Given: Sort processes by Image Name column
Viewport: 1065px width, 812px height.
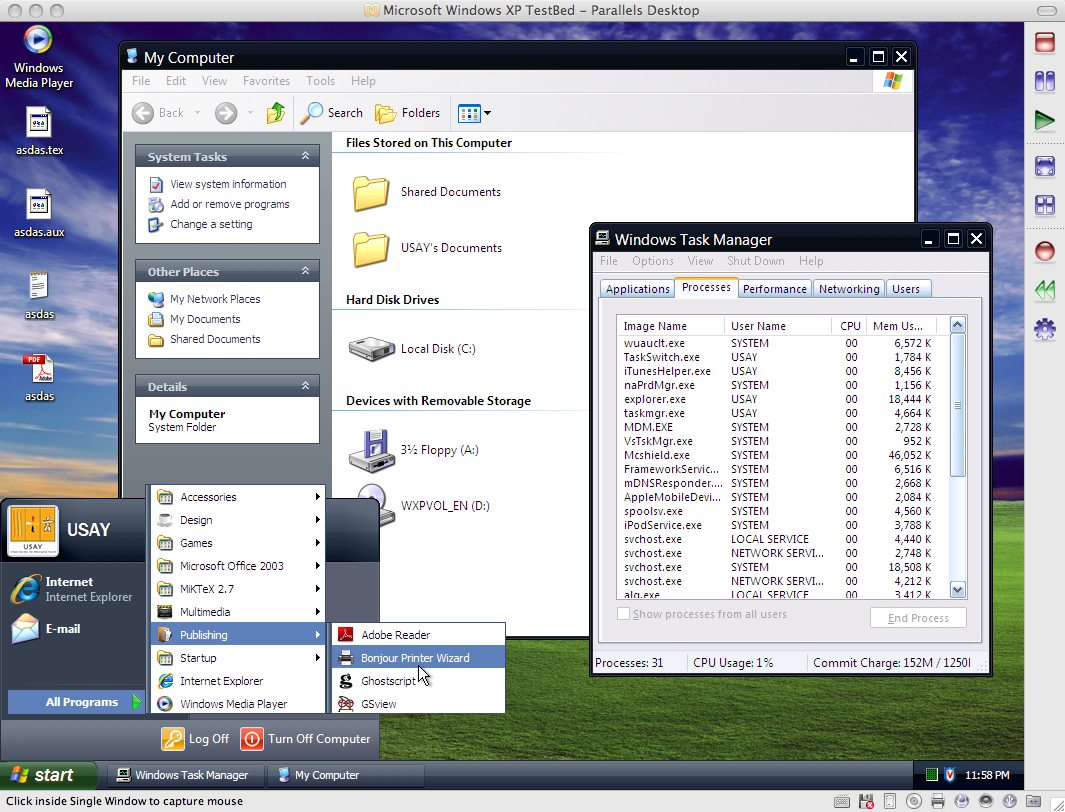Looking at the screenshot, I should point(670,326).
